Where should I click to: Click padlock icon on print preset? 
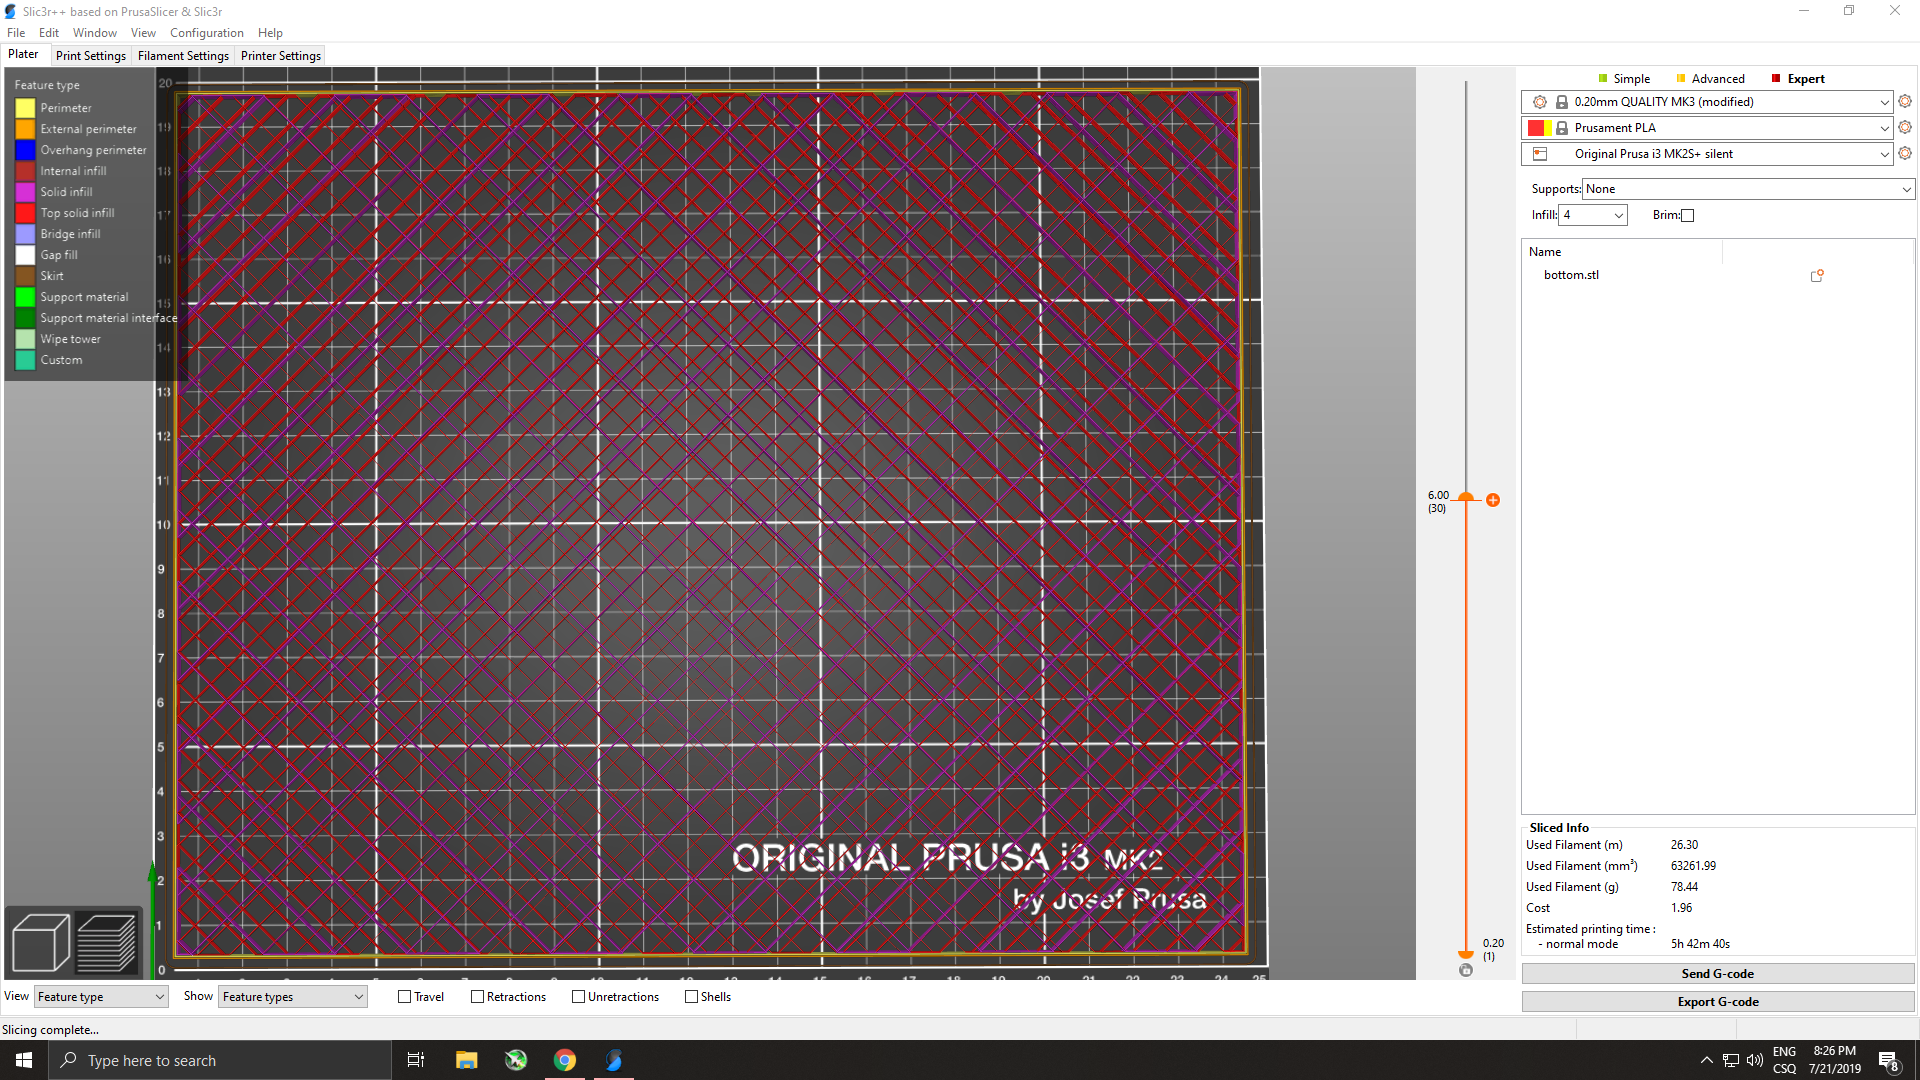tap(1561, 102)
